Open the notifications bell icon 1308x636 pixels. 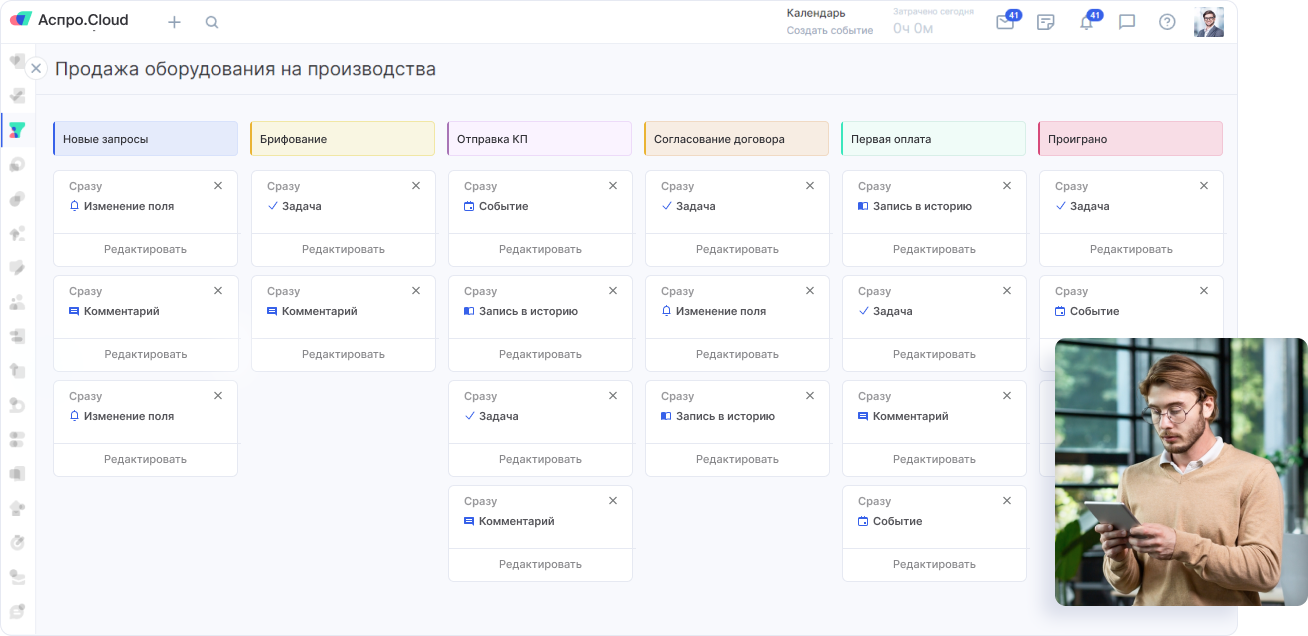point(1086,22)
